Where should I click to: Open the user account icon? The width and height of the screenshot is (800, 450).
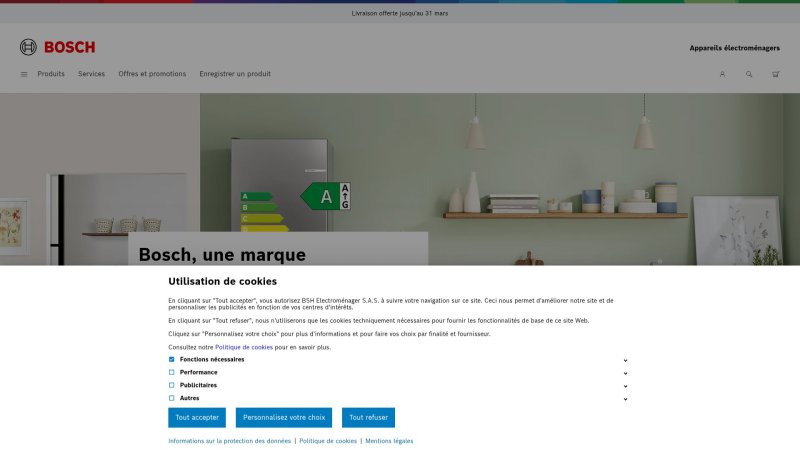[x=722, y=74]
